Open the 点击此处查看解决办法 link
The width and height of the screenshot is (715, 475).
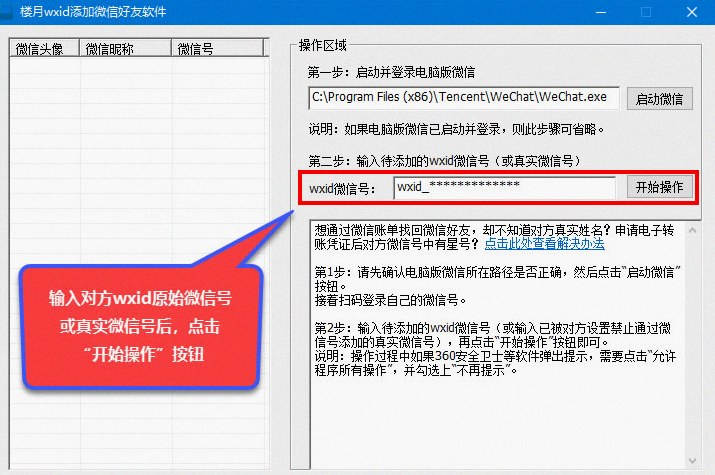[544, 244]
